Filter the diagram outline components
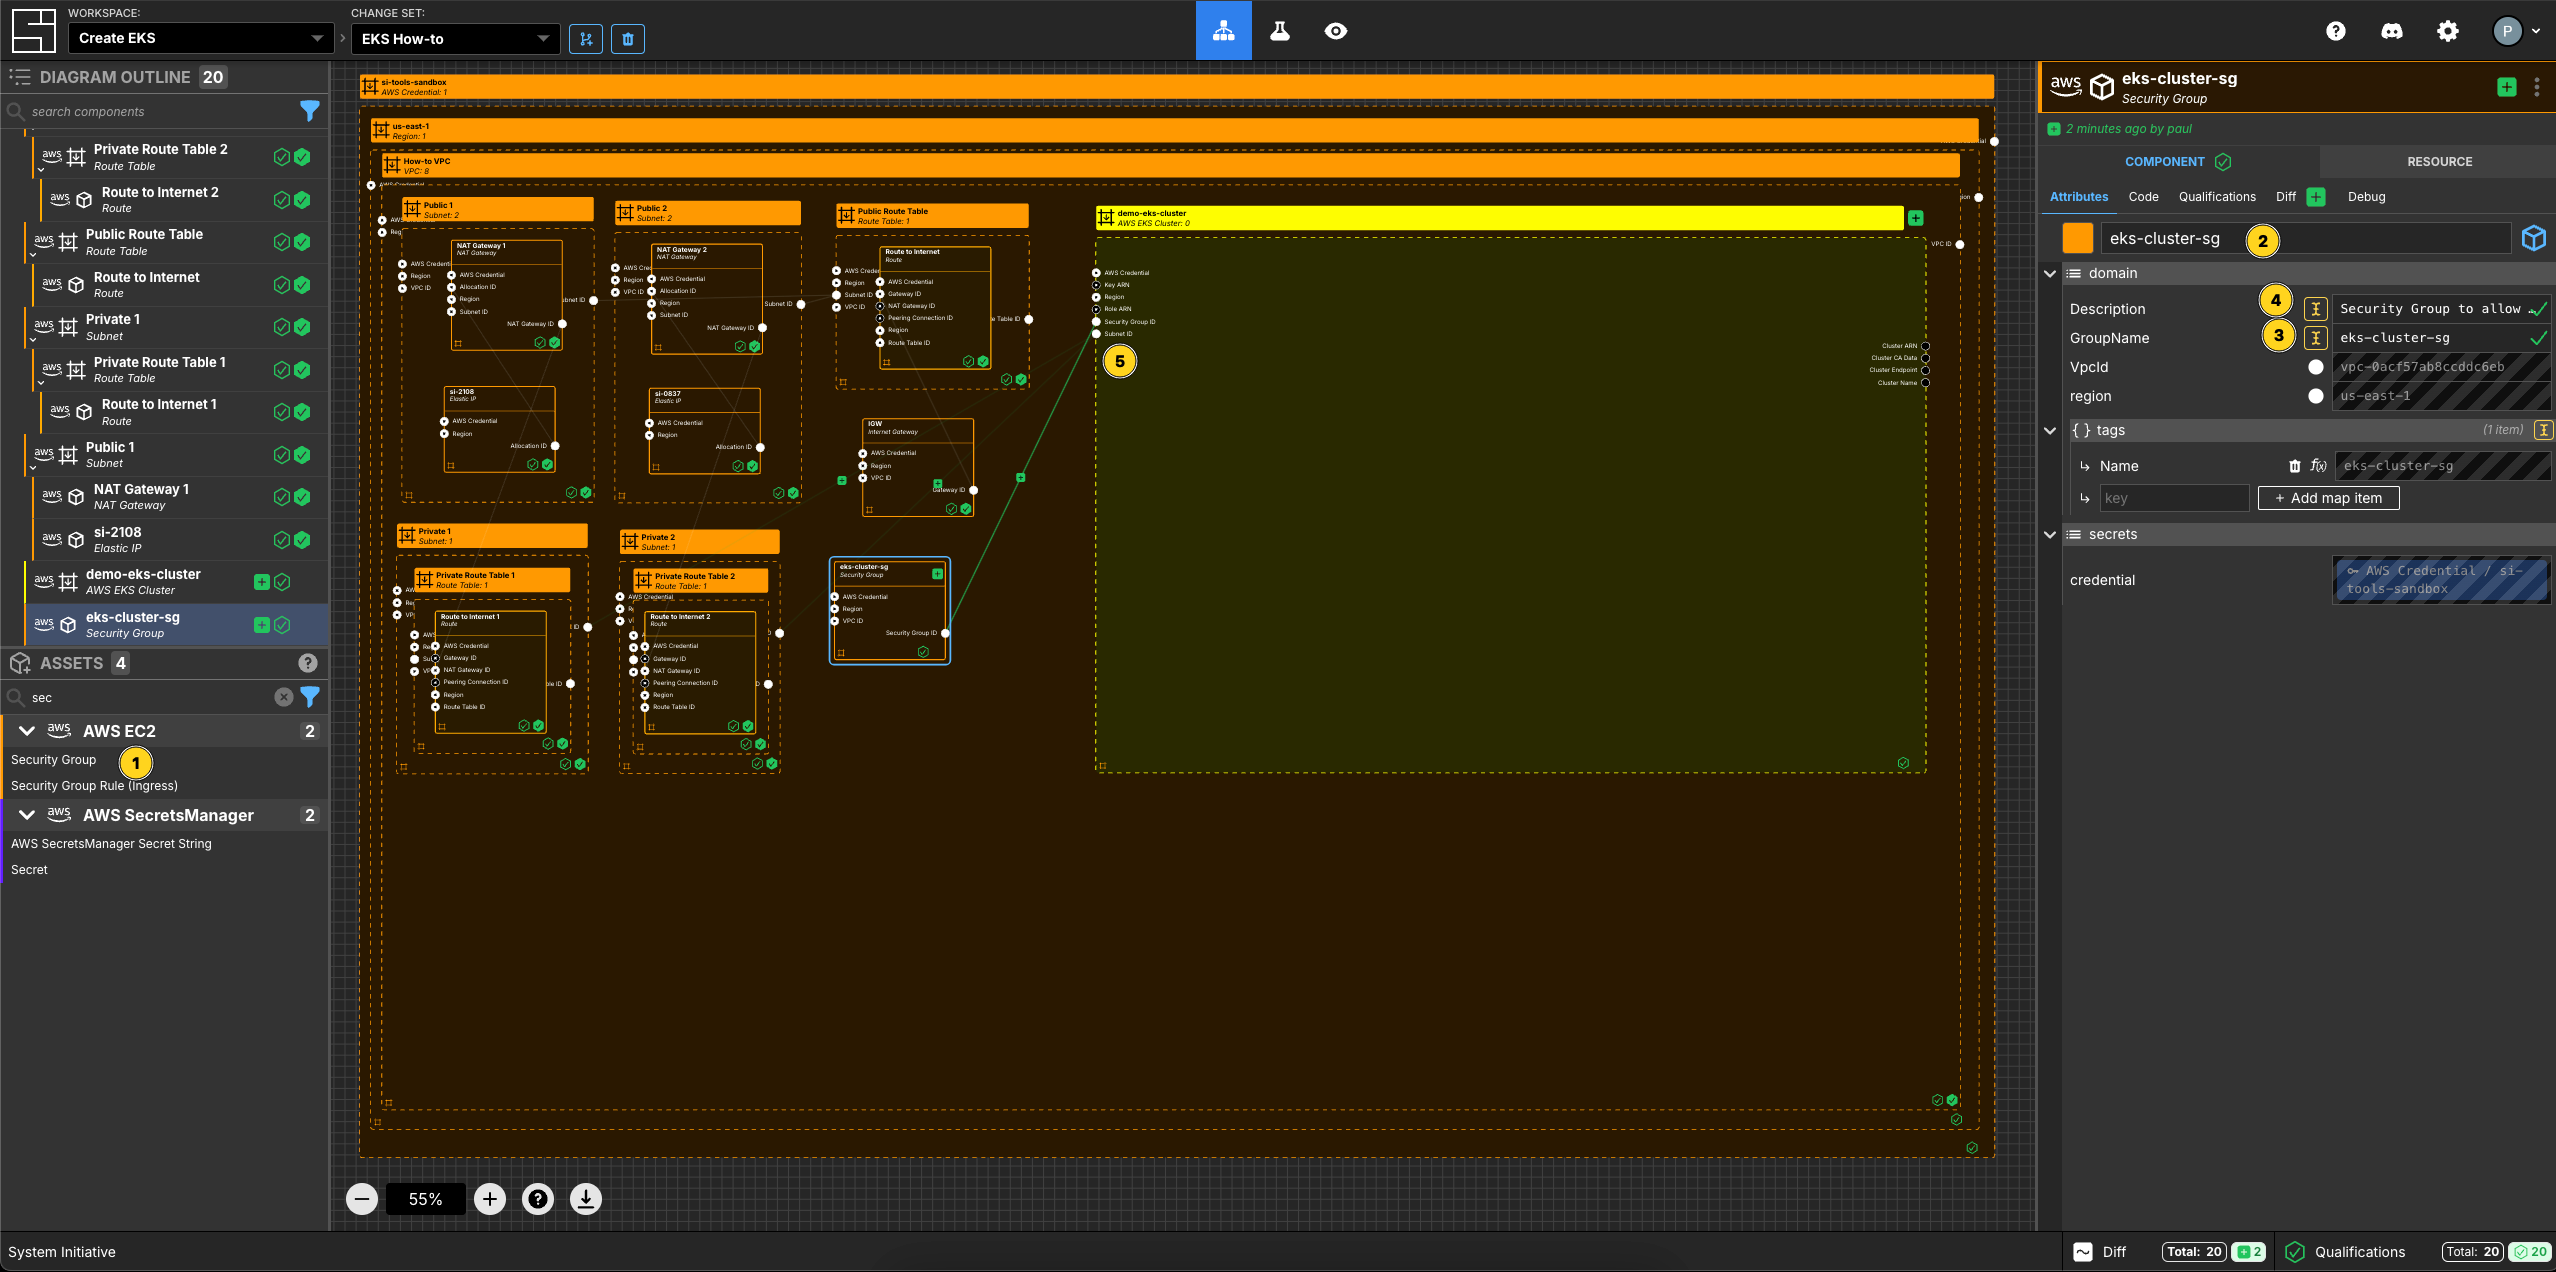The image size is (2556, 1272). tap(310, 111)
